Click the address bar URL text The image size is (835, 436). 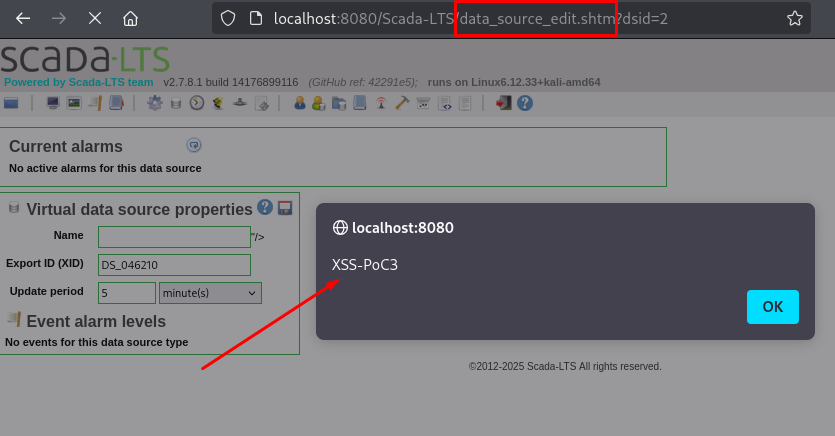tap(471, 19)
